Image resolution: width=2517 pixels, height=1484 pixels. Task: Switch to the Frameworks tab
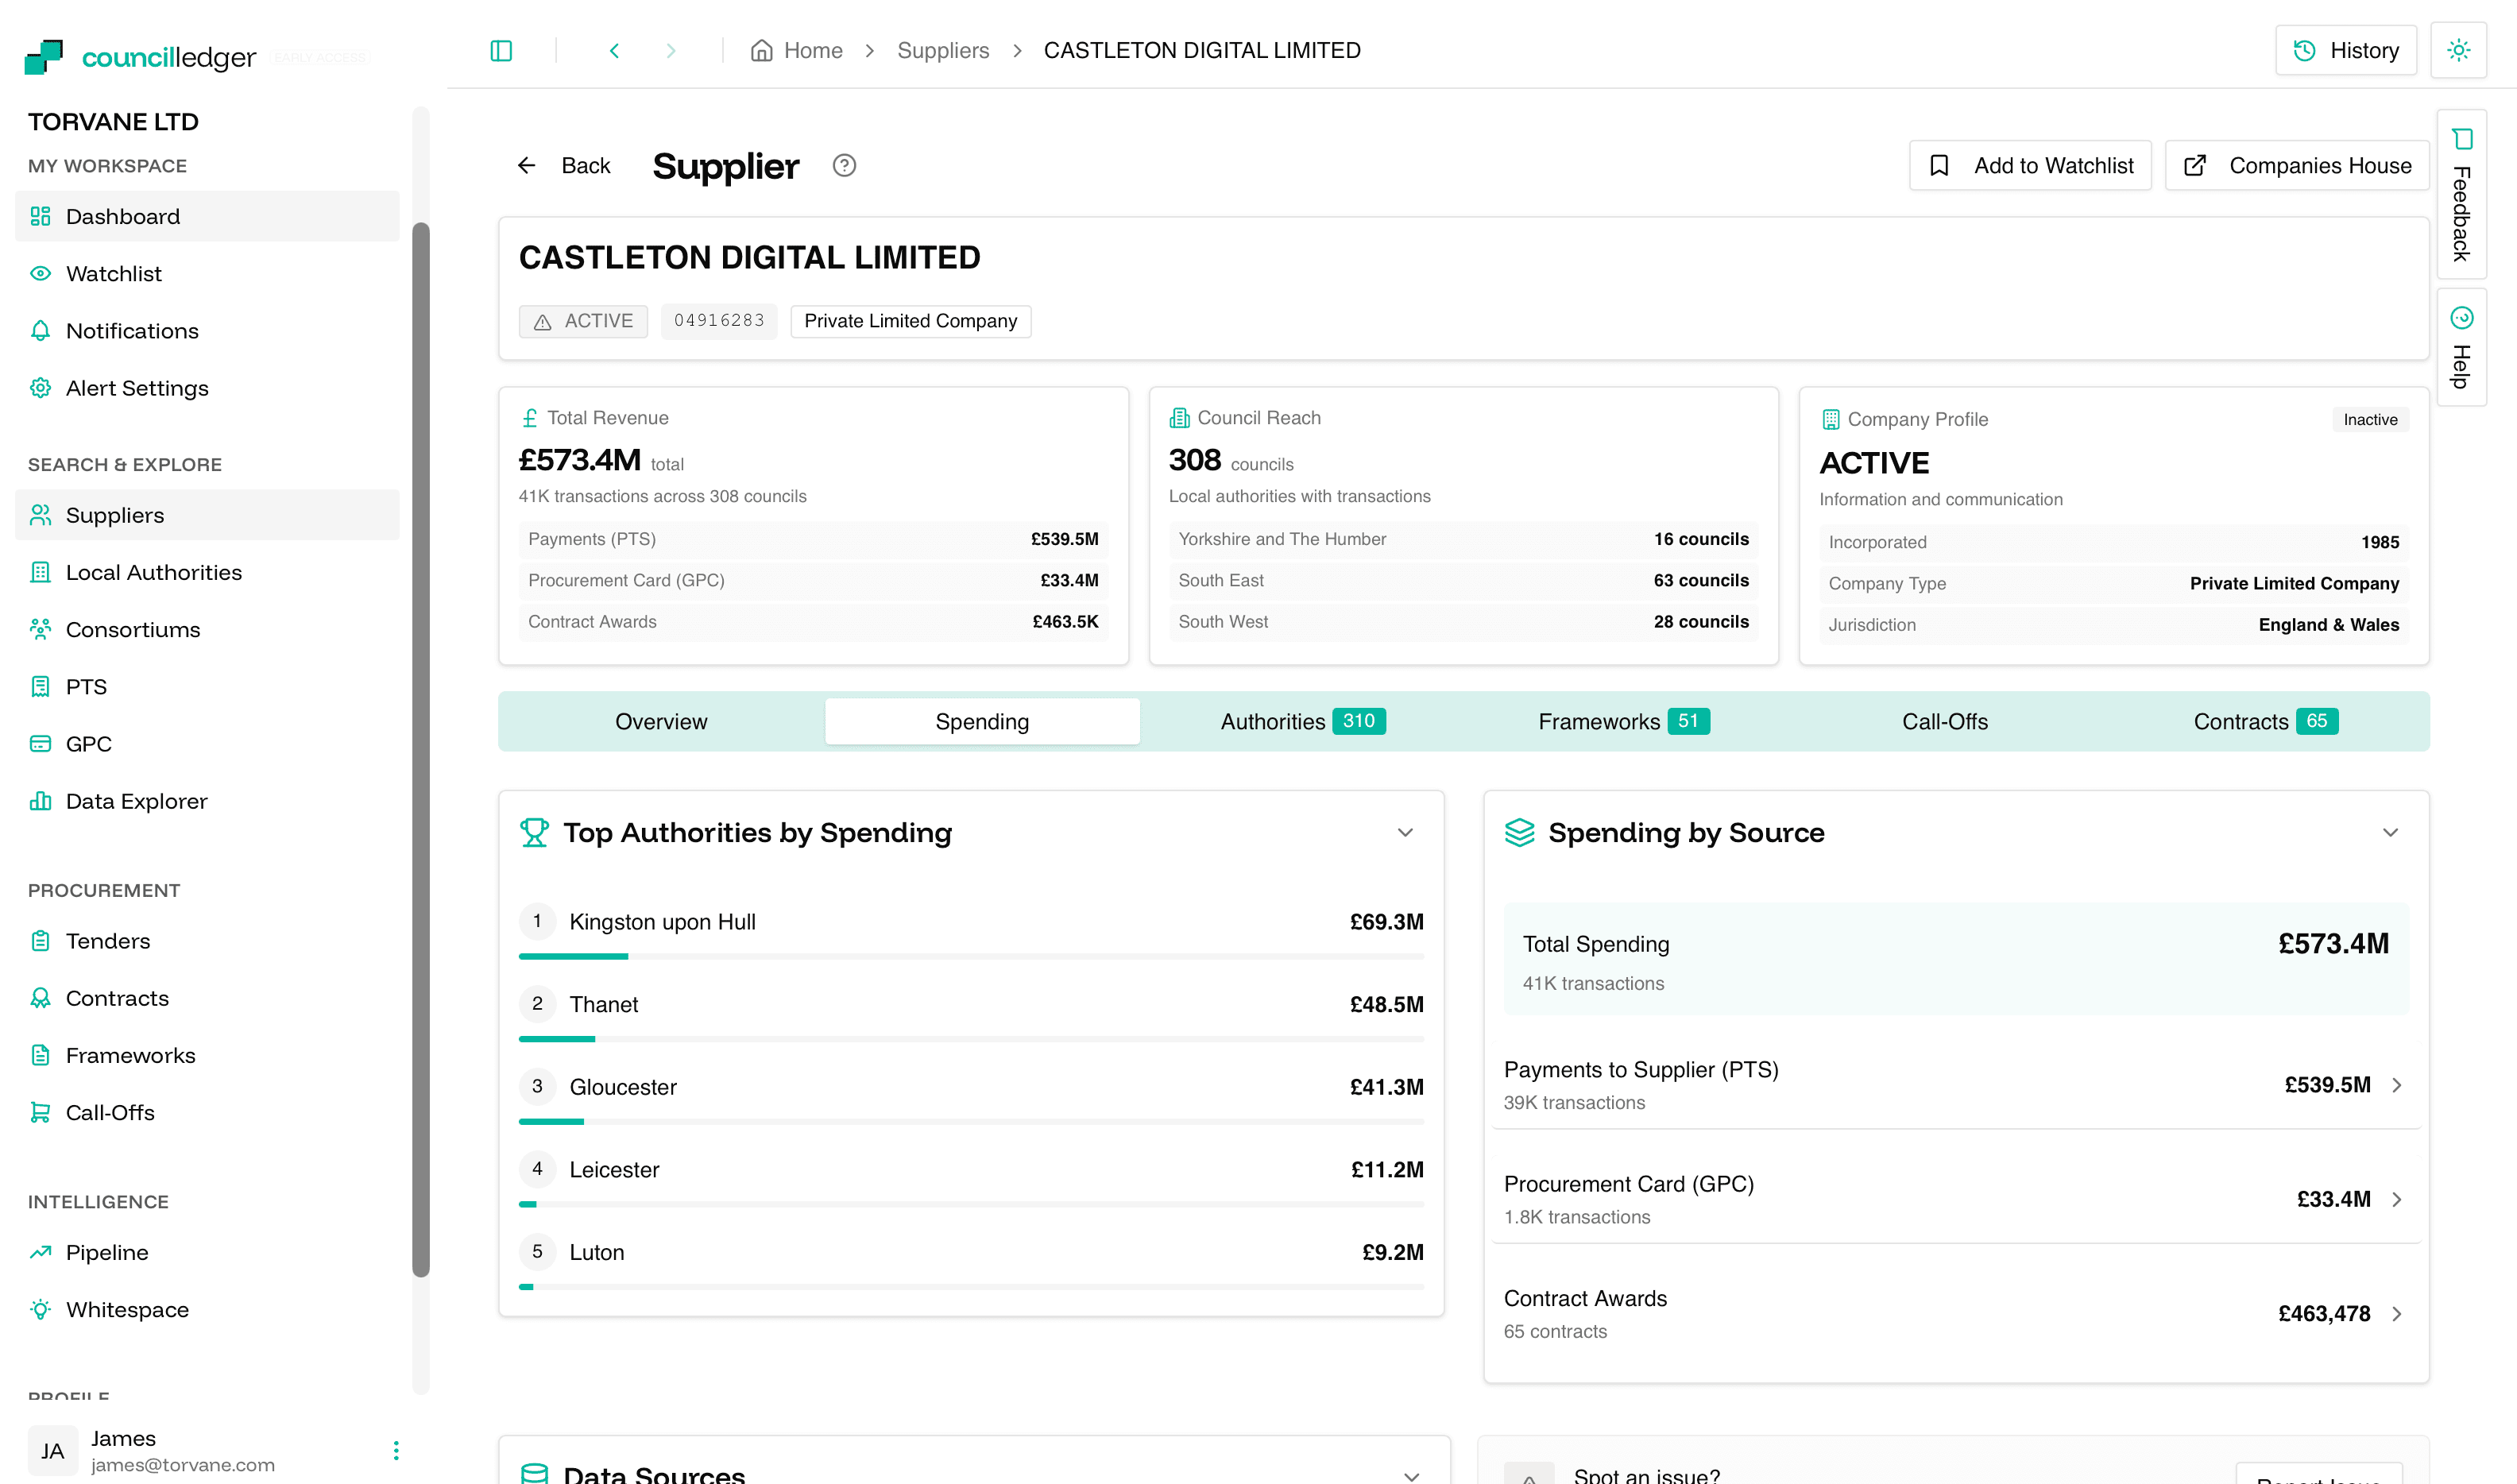[1624, 721]
